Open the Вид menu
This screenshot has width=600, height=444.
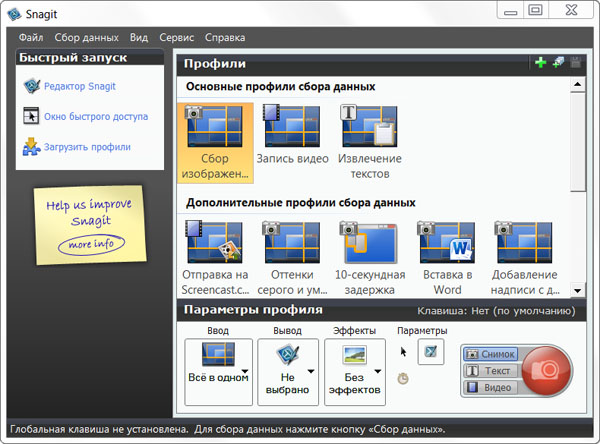(139, 38)
